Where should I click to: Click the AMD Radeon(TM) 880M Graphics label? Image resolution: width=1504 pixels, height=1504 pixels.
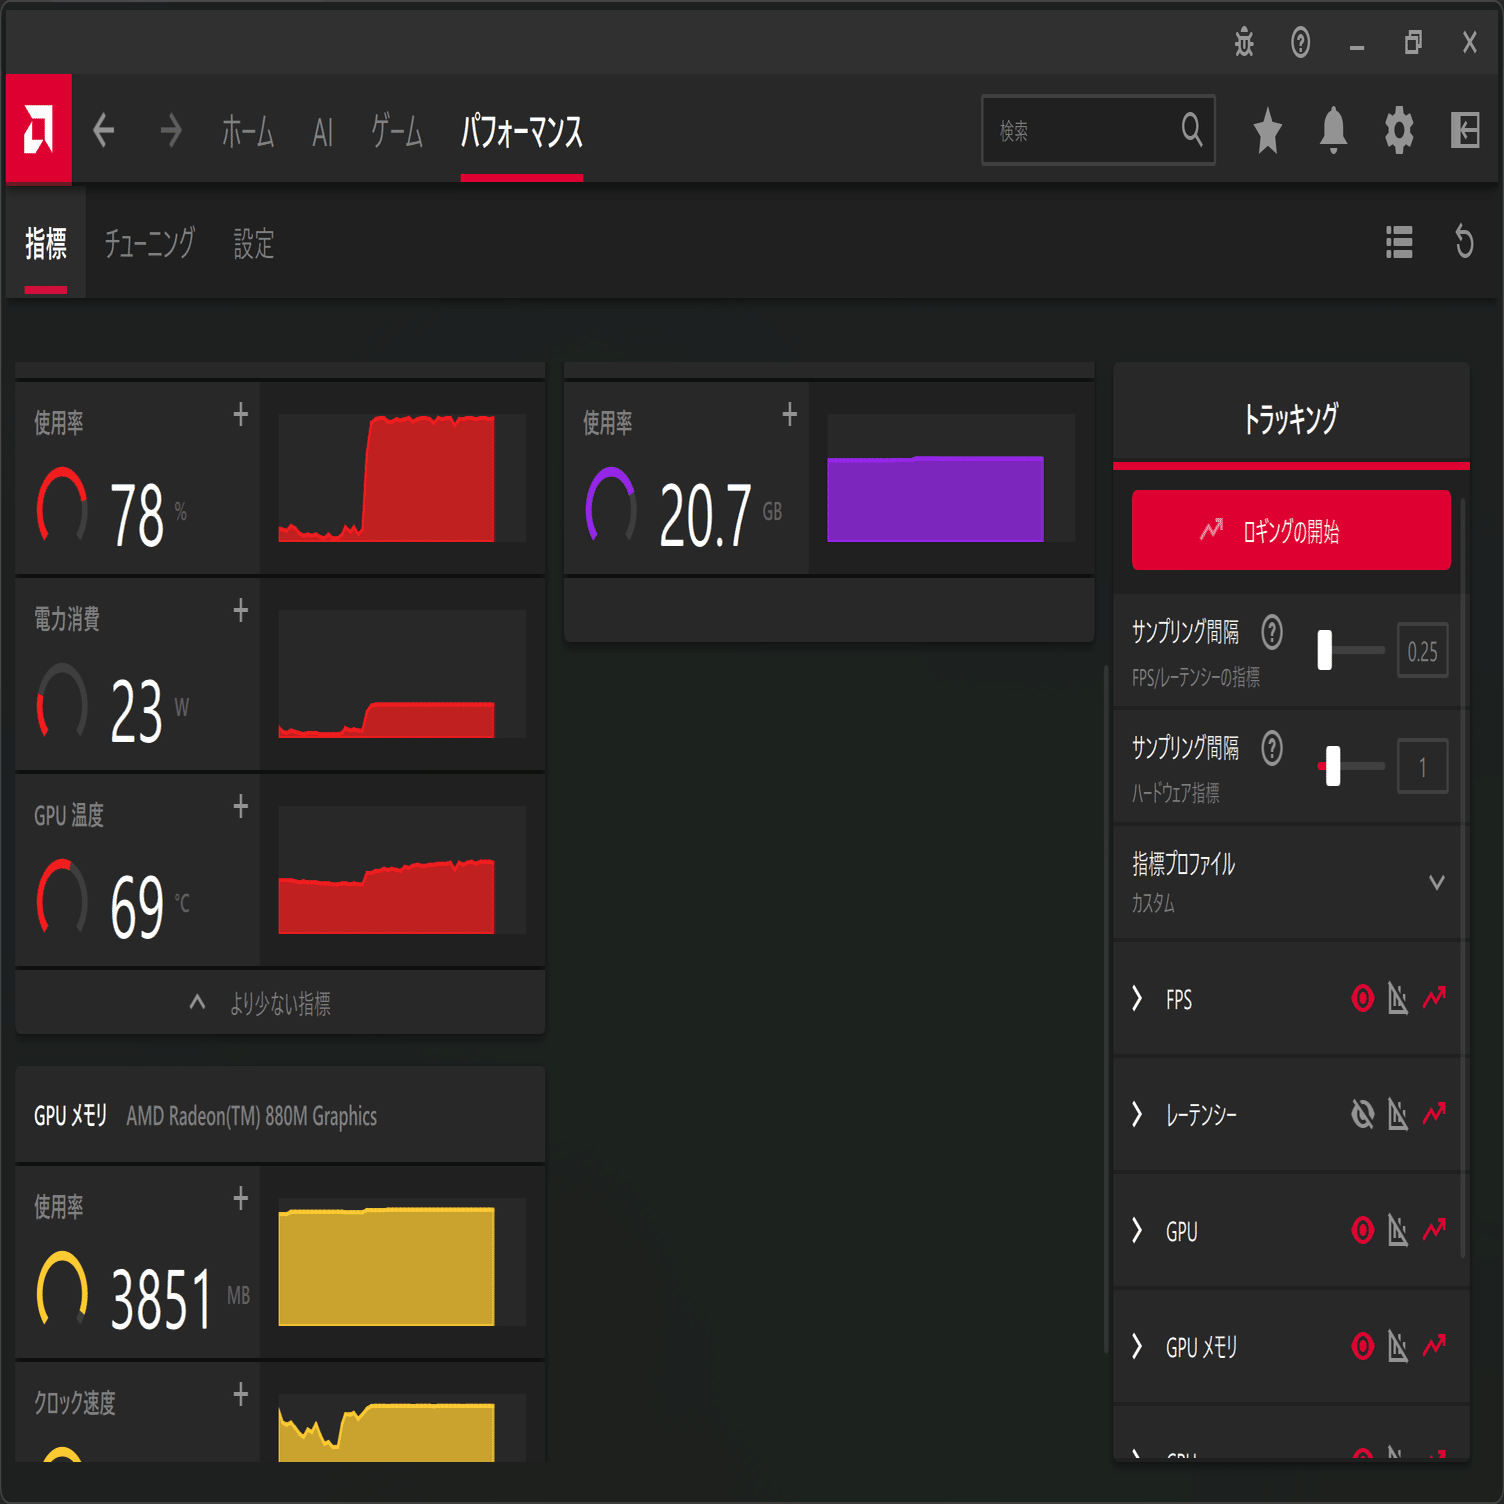pyautogui.click(x=252, y=1116)
